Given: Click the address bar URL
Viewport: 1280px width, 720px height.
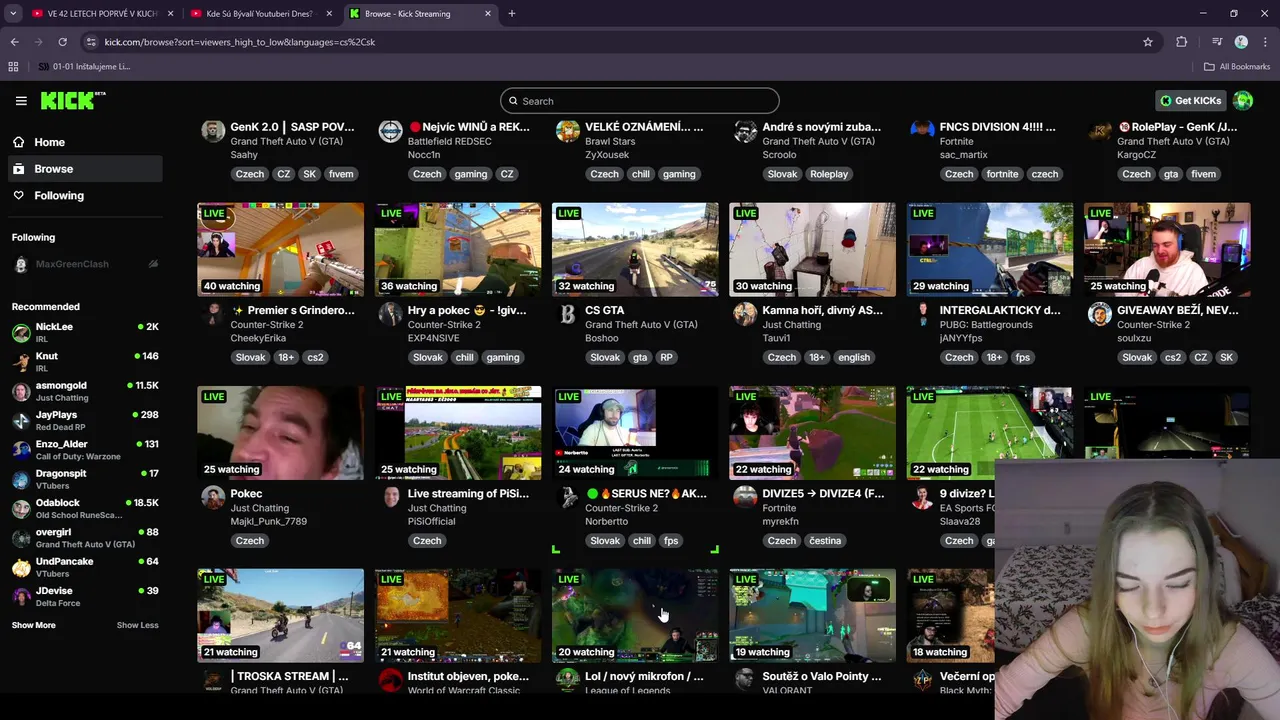Looking at the screenshot, I should [240, 42].
